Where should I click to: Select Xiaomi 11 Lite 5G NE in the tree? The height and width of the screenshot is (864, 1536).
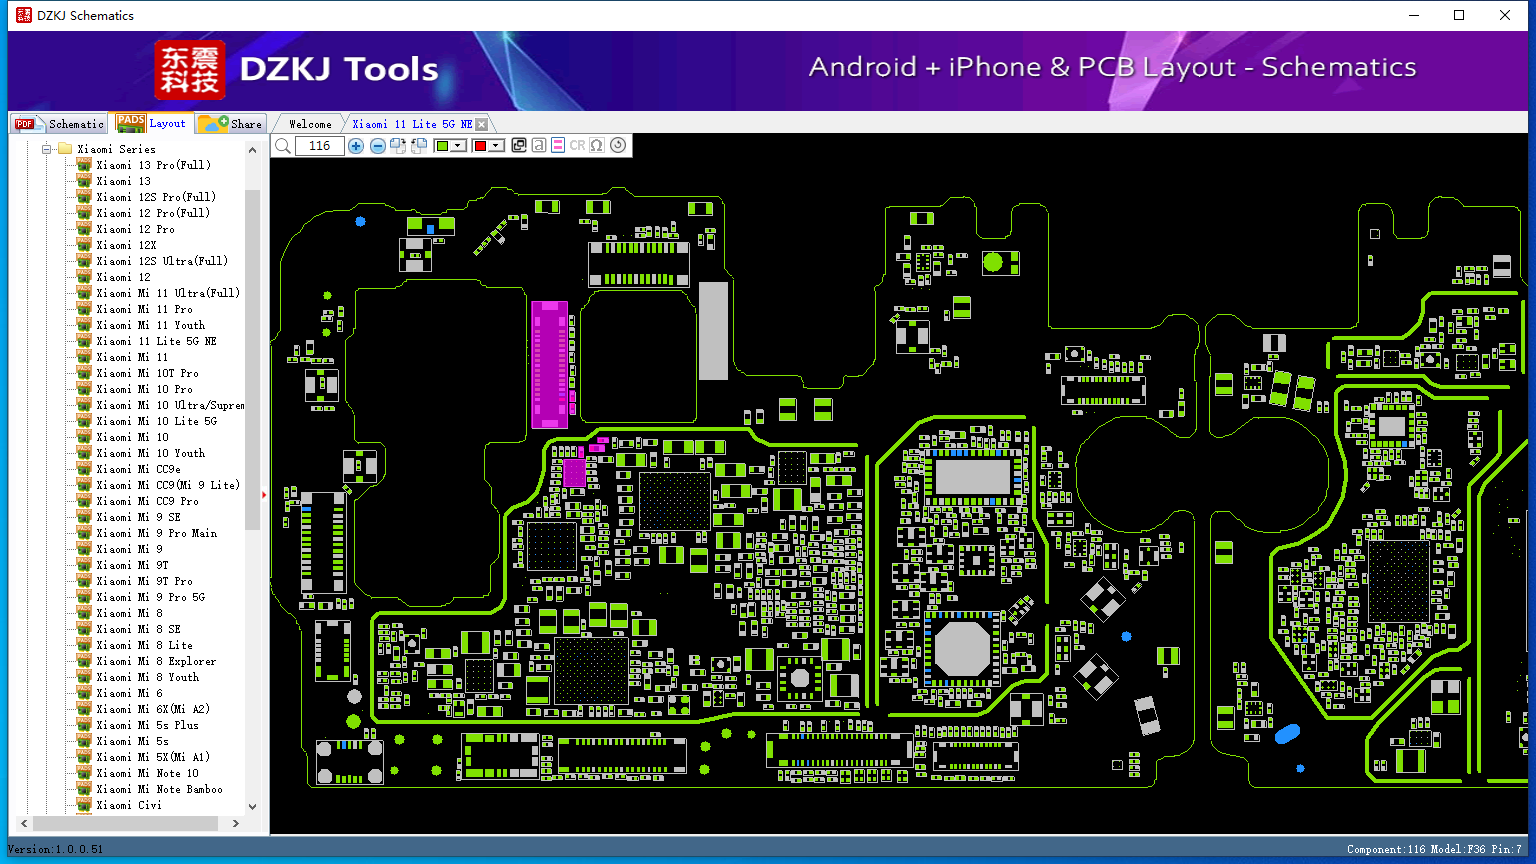click(x=156, y=341)
